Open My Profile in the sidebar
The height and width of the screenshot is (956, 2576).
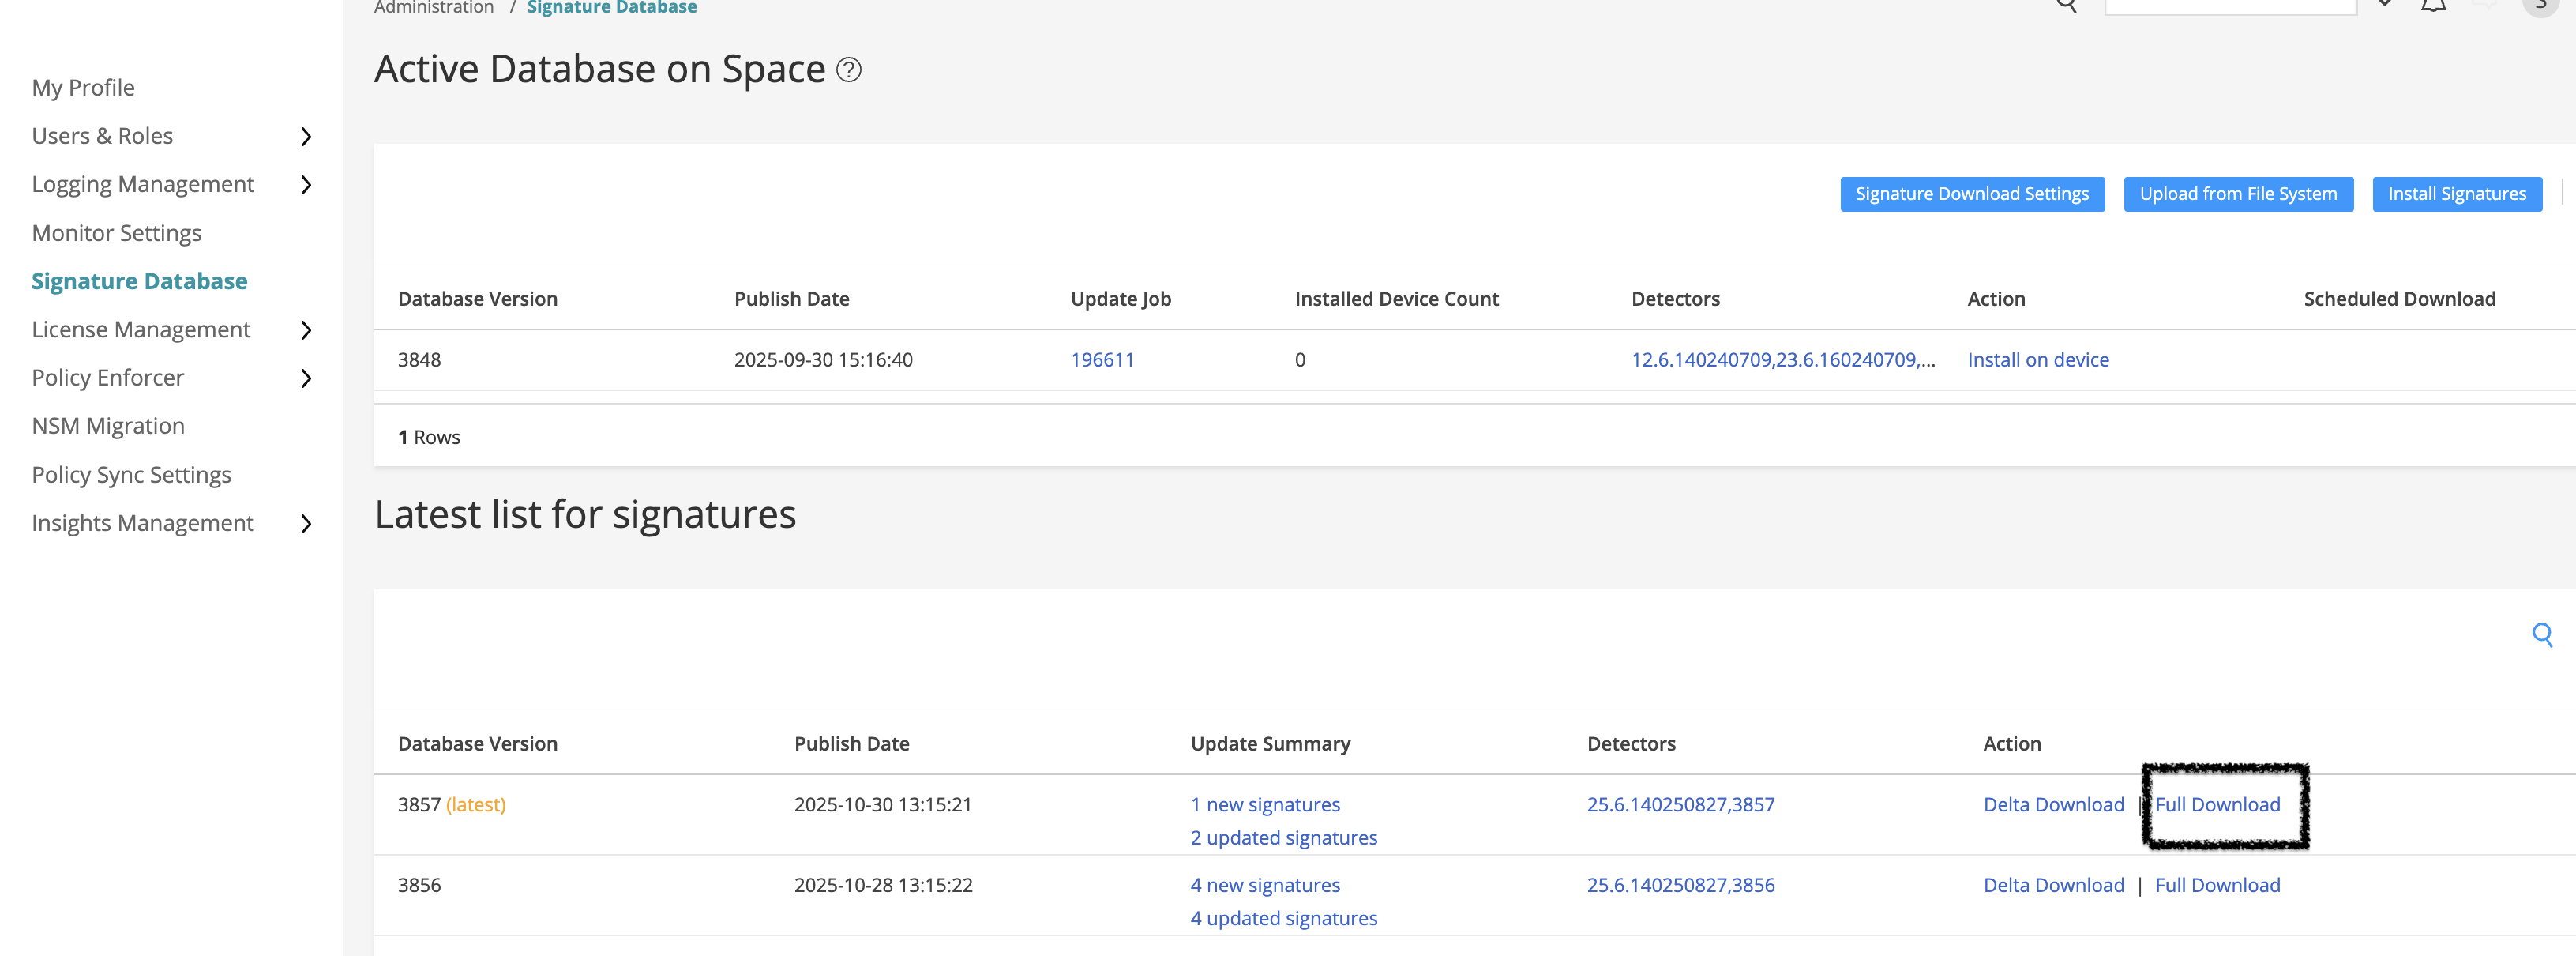click(x=83, y=88)
